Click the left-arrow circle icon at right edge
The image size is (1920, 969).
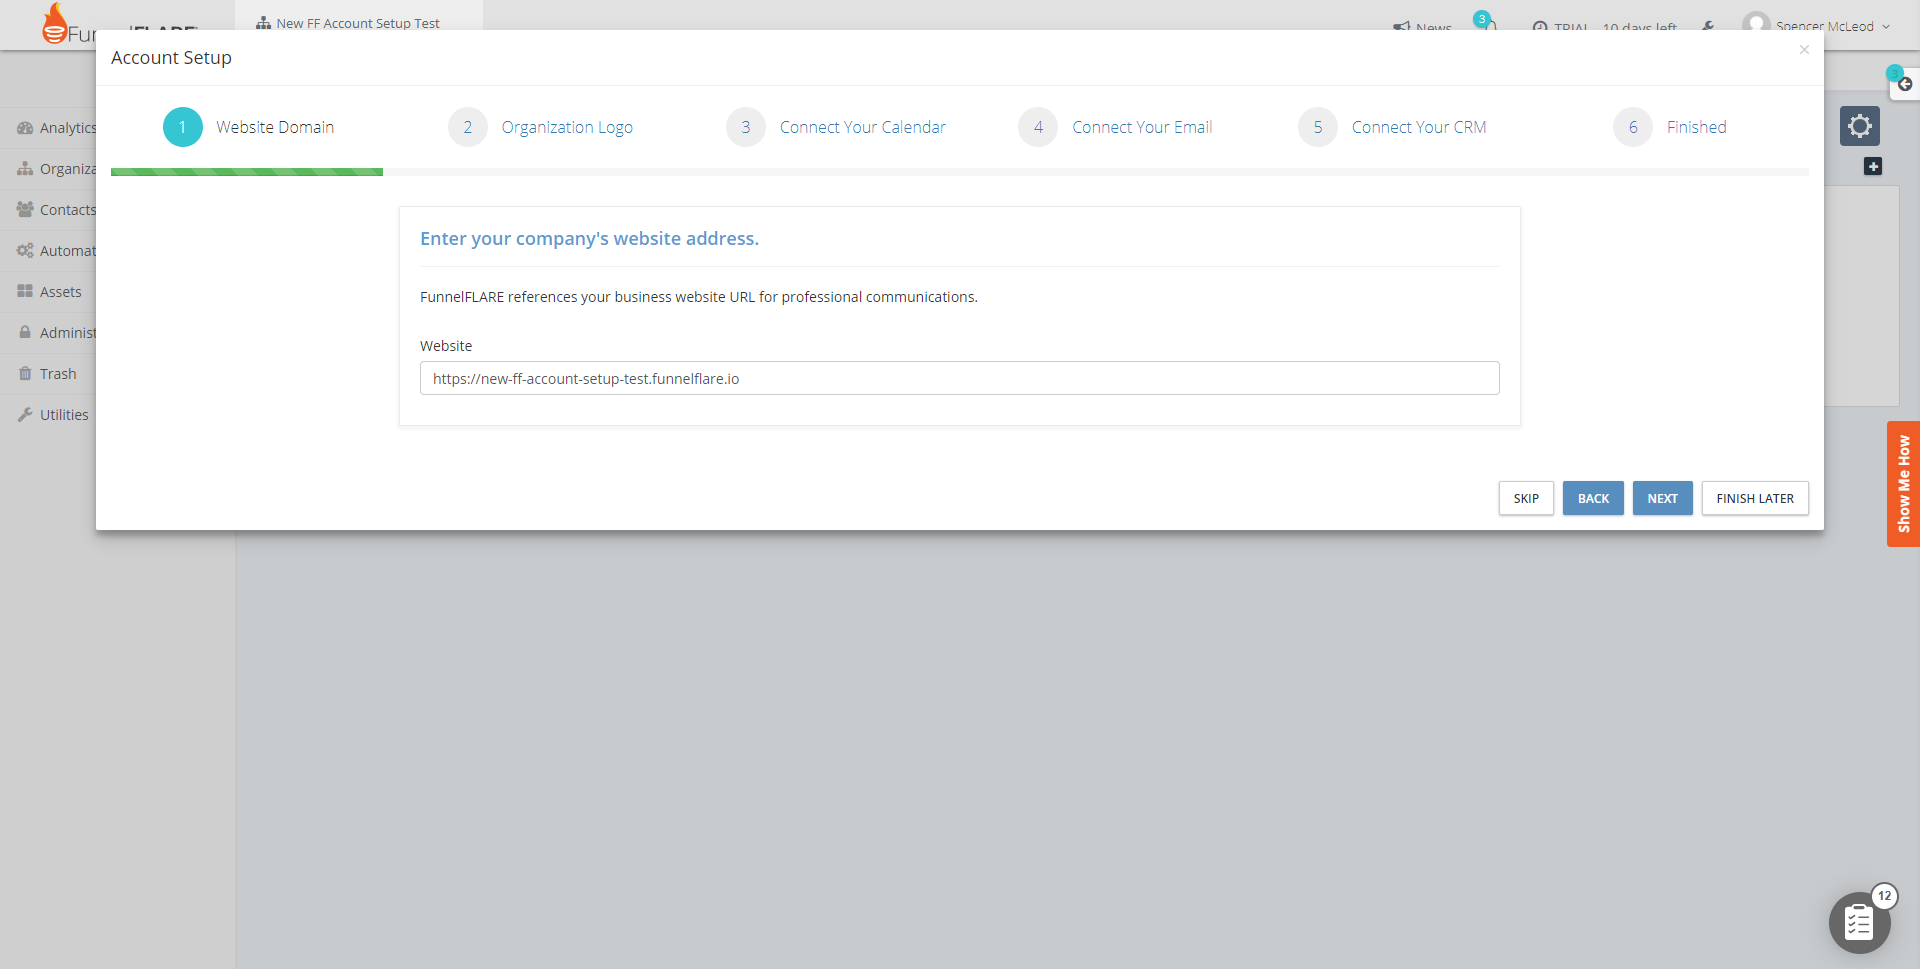coord(1905,84)
